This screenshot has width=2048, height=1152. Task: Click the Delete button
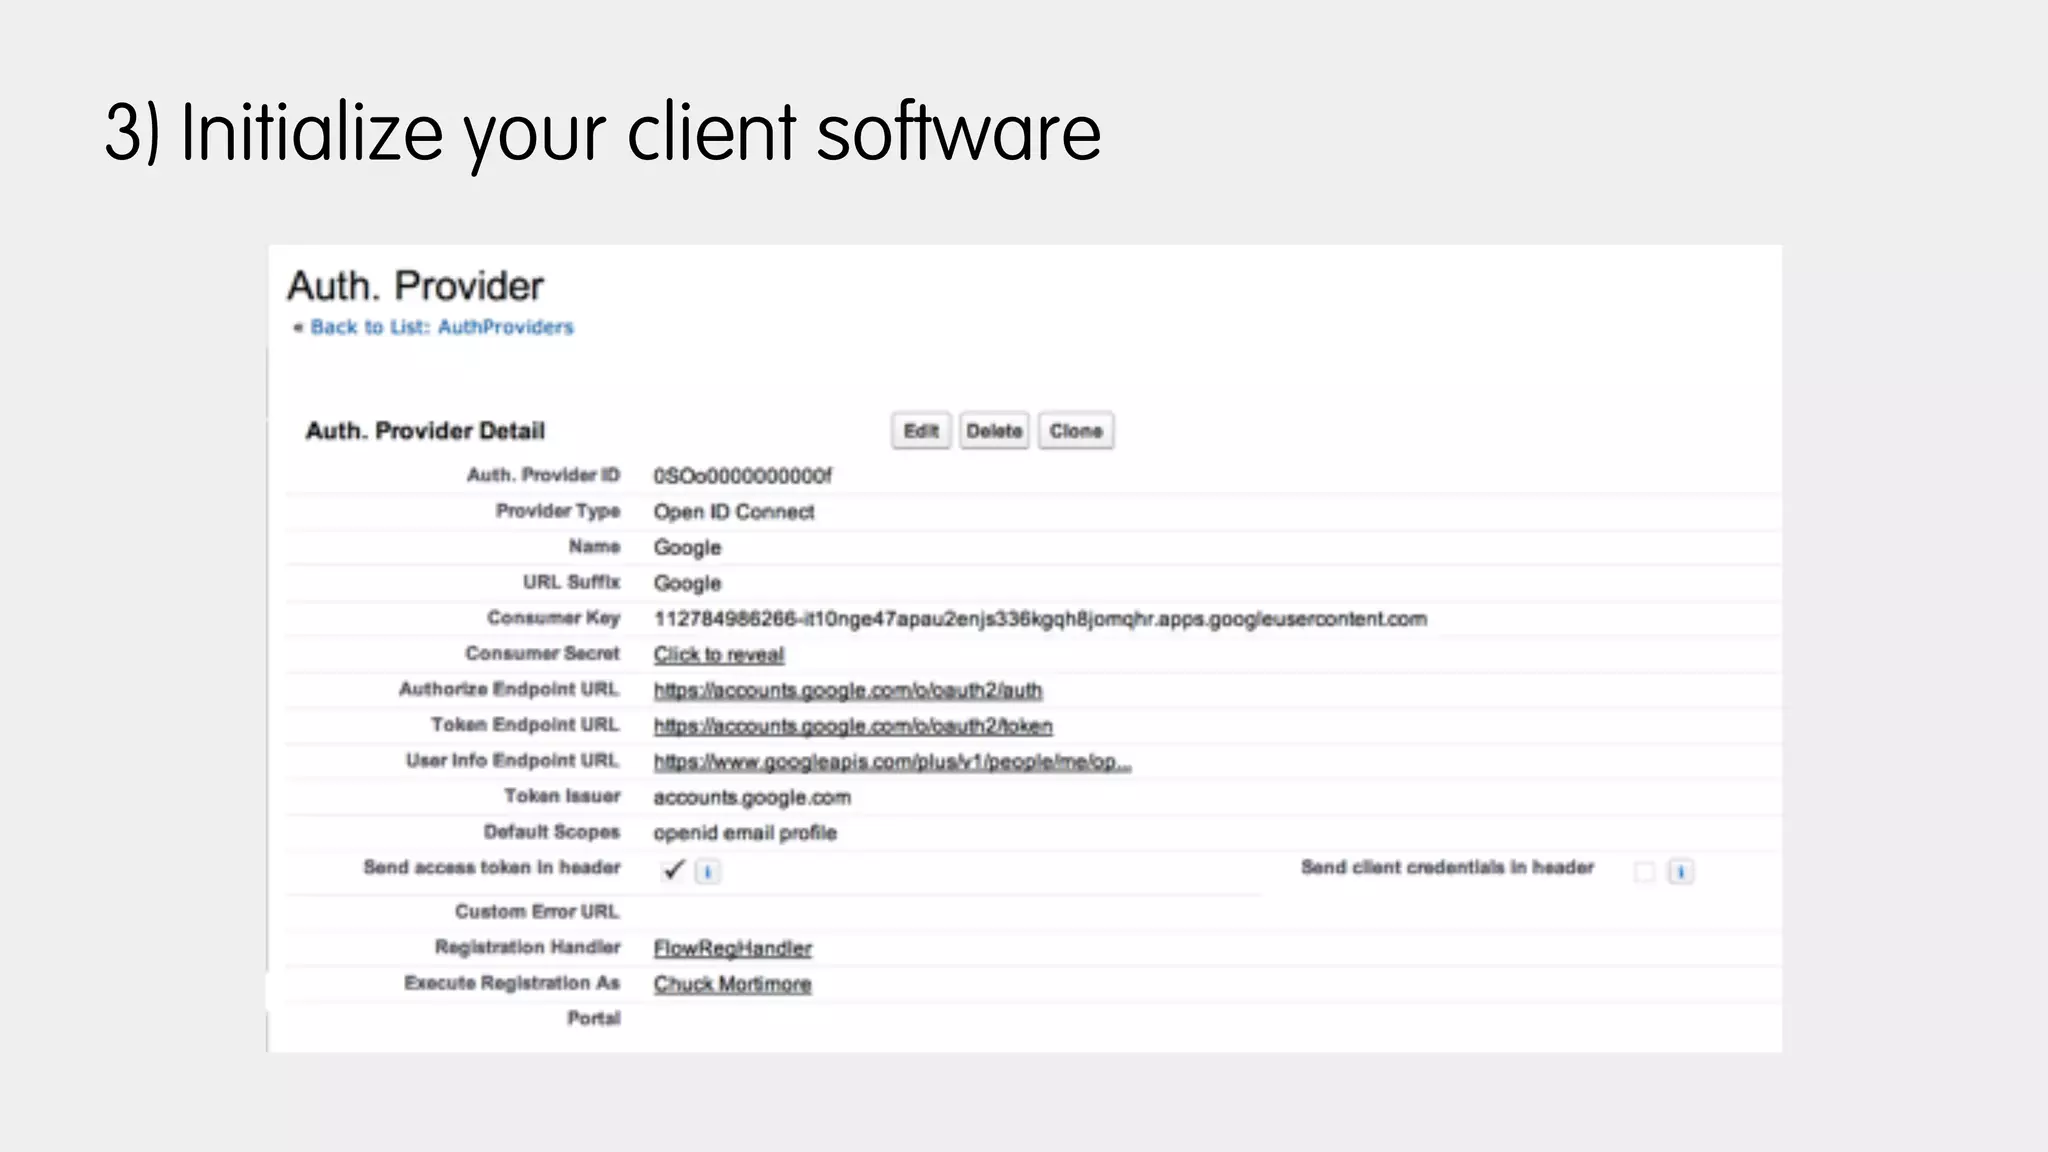point(994,431)
